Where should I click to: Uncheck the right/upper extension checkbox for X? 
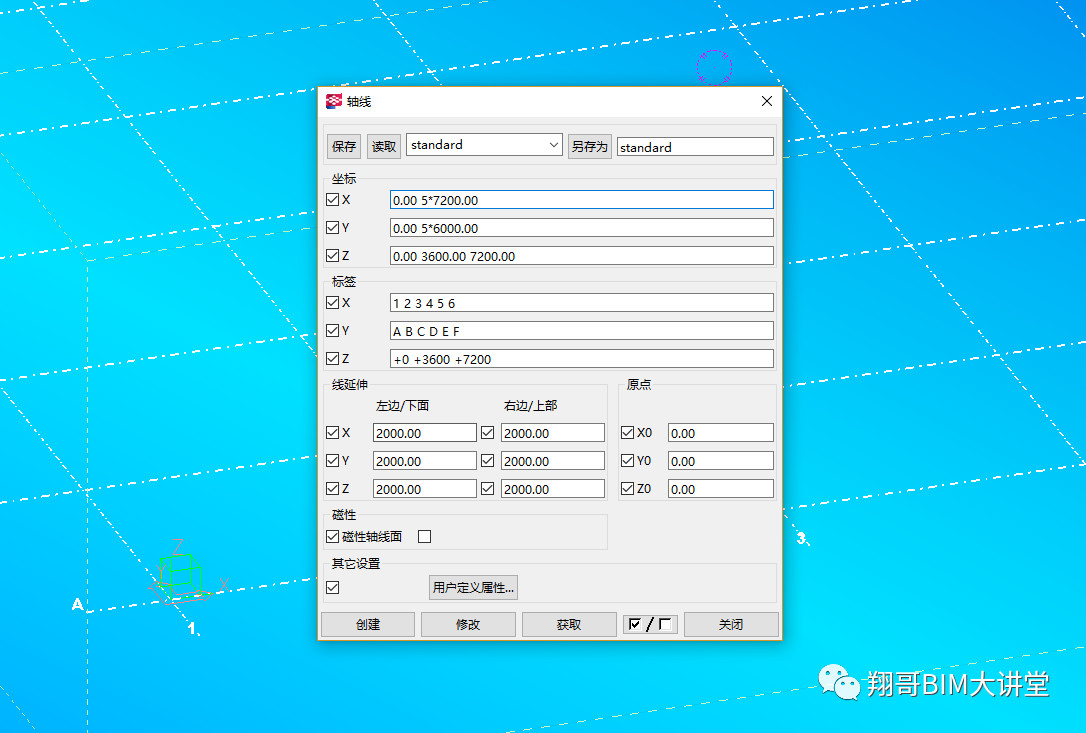pyautogui.click(x=489, y=432)
